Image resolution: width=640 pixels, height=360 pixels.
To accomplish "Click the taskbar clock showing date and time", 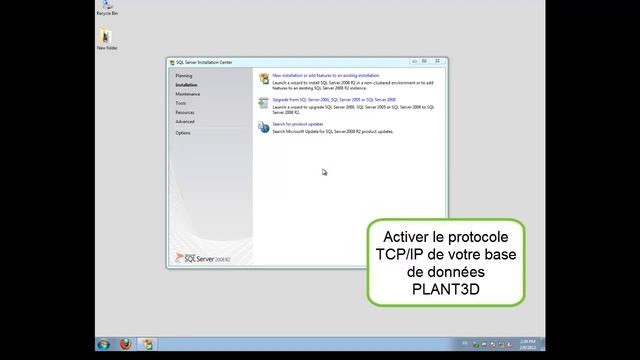I will (527, 344).
